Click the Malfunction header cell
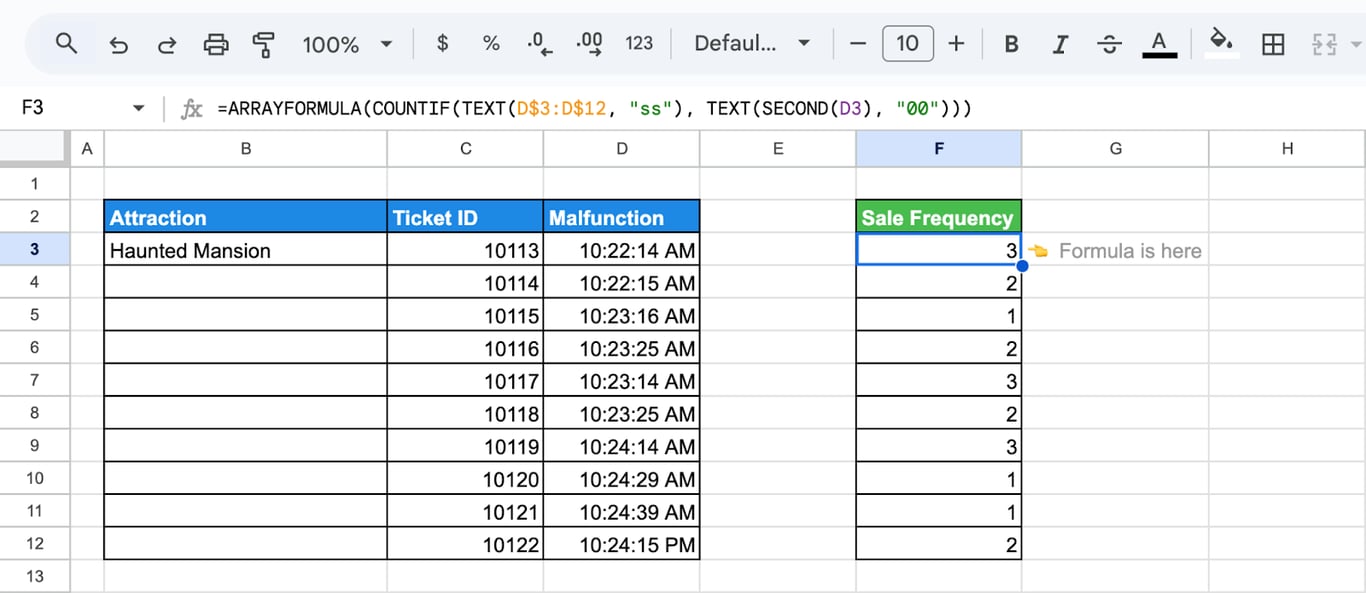Image resolution: width=1366 pixels, height=593 pixels. (622, 217)
